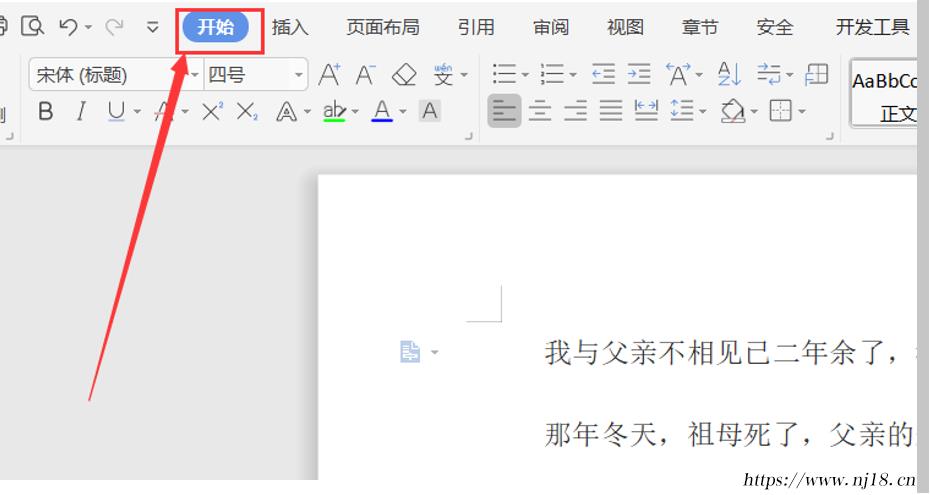Sort text with the A-Z icon
Screen dimensions: 930x495
729,75
